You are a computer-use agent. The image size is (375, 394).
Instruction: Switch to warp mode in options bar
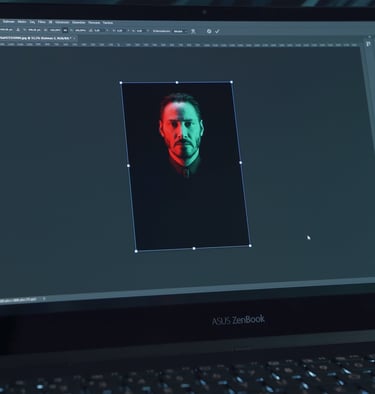coord(193,31)
